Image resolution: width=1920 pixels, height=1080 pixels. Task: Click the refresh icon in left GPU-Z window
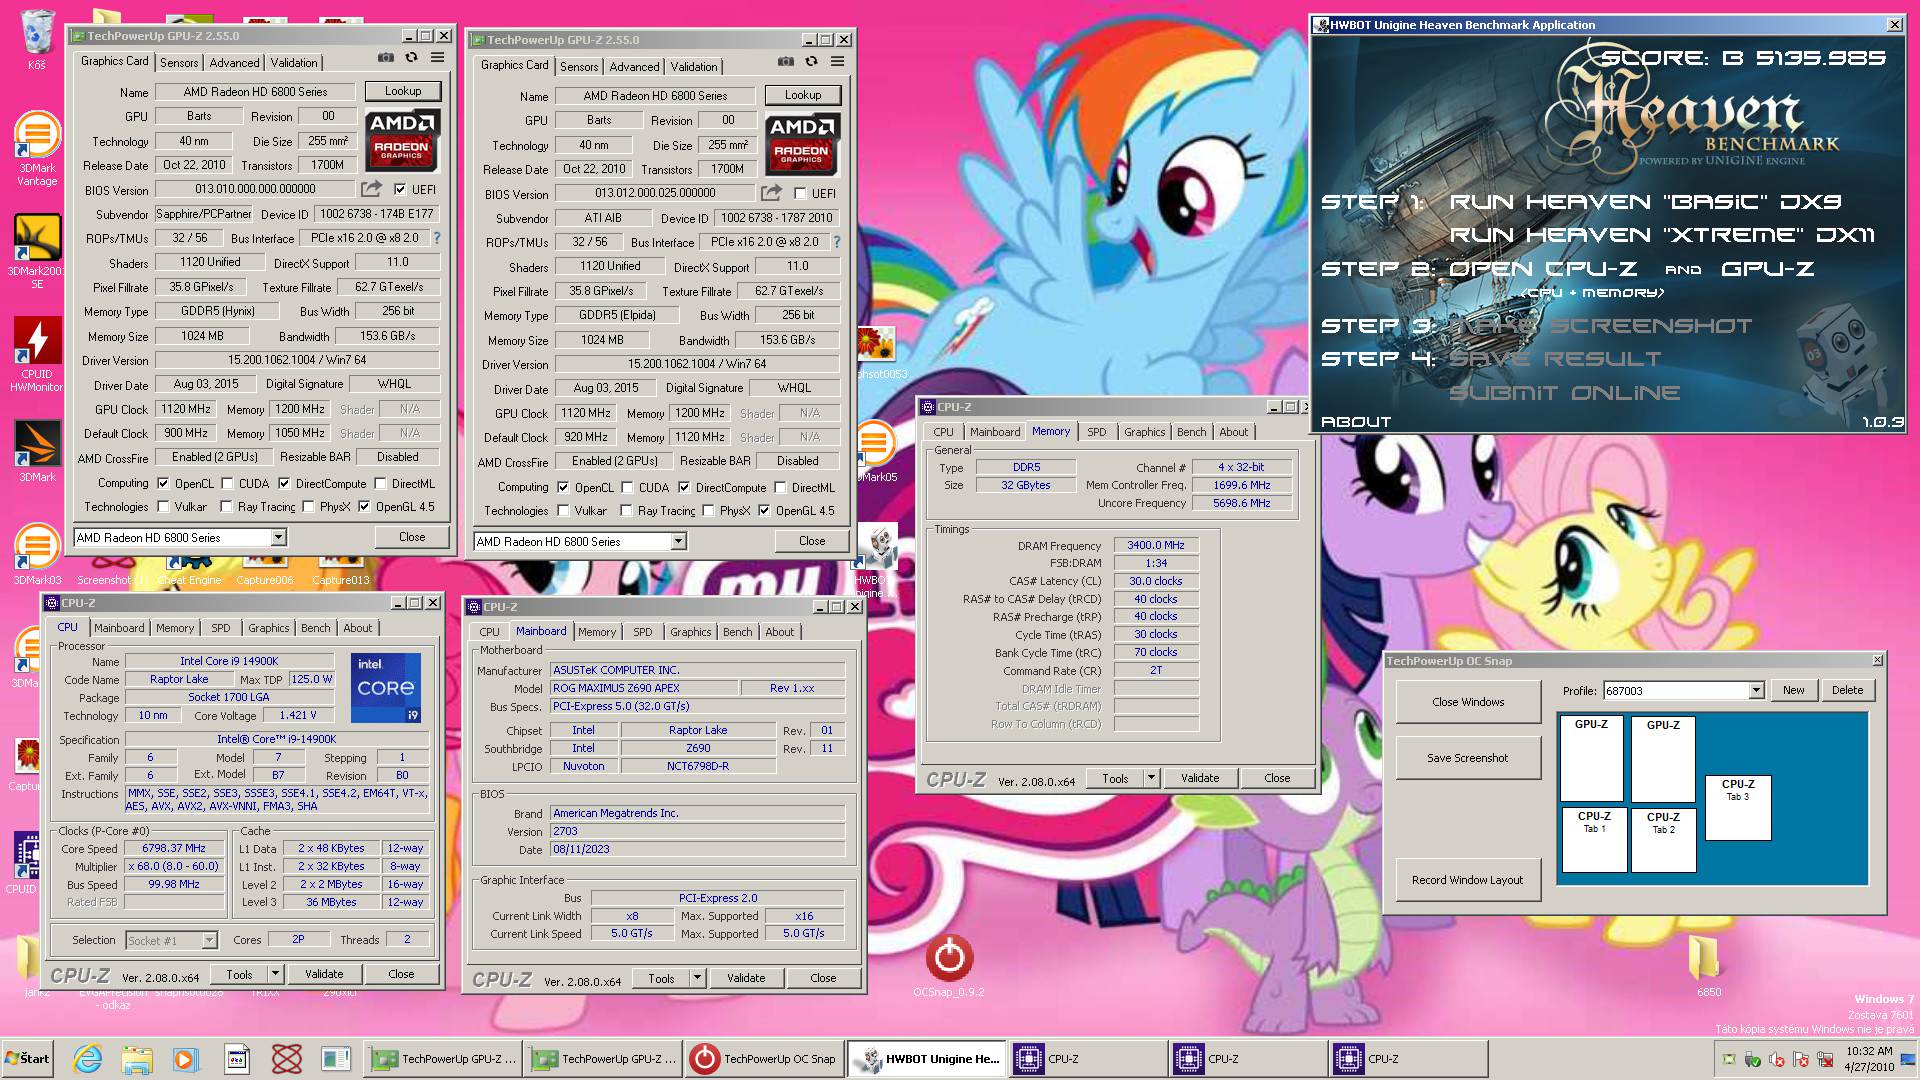point(411,58)
